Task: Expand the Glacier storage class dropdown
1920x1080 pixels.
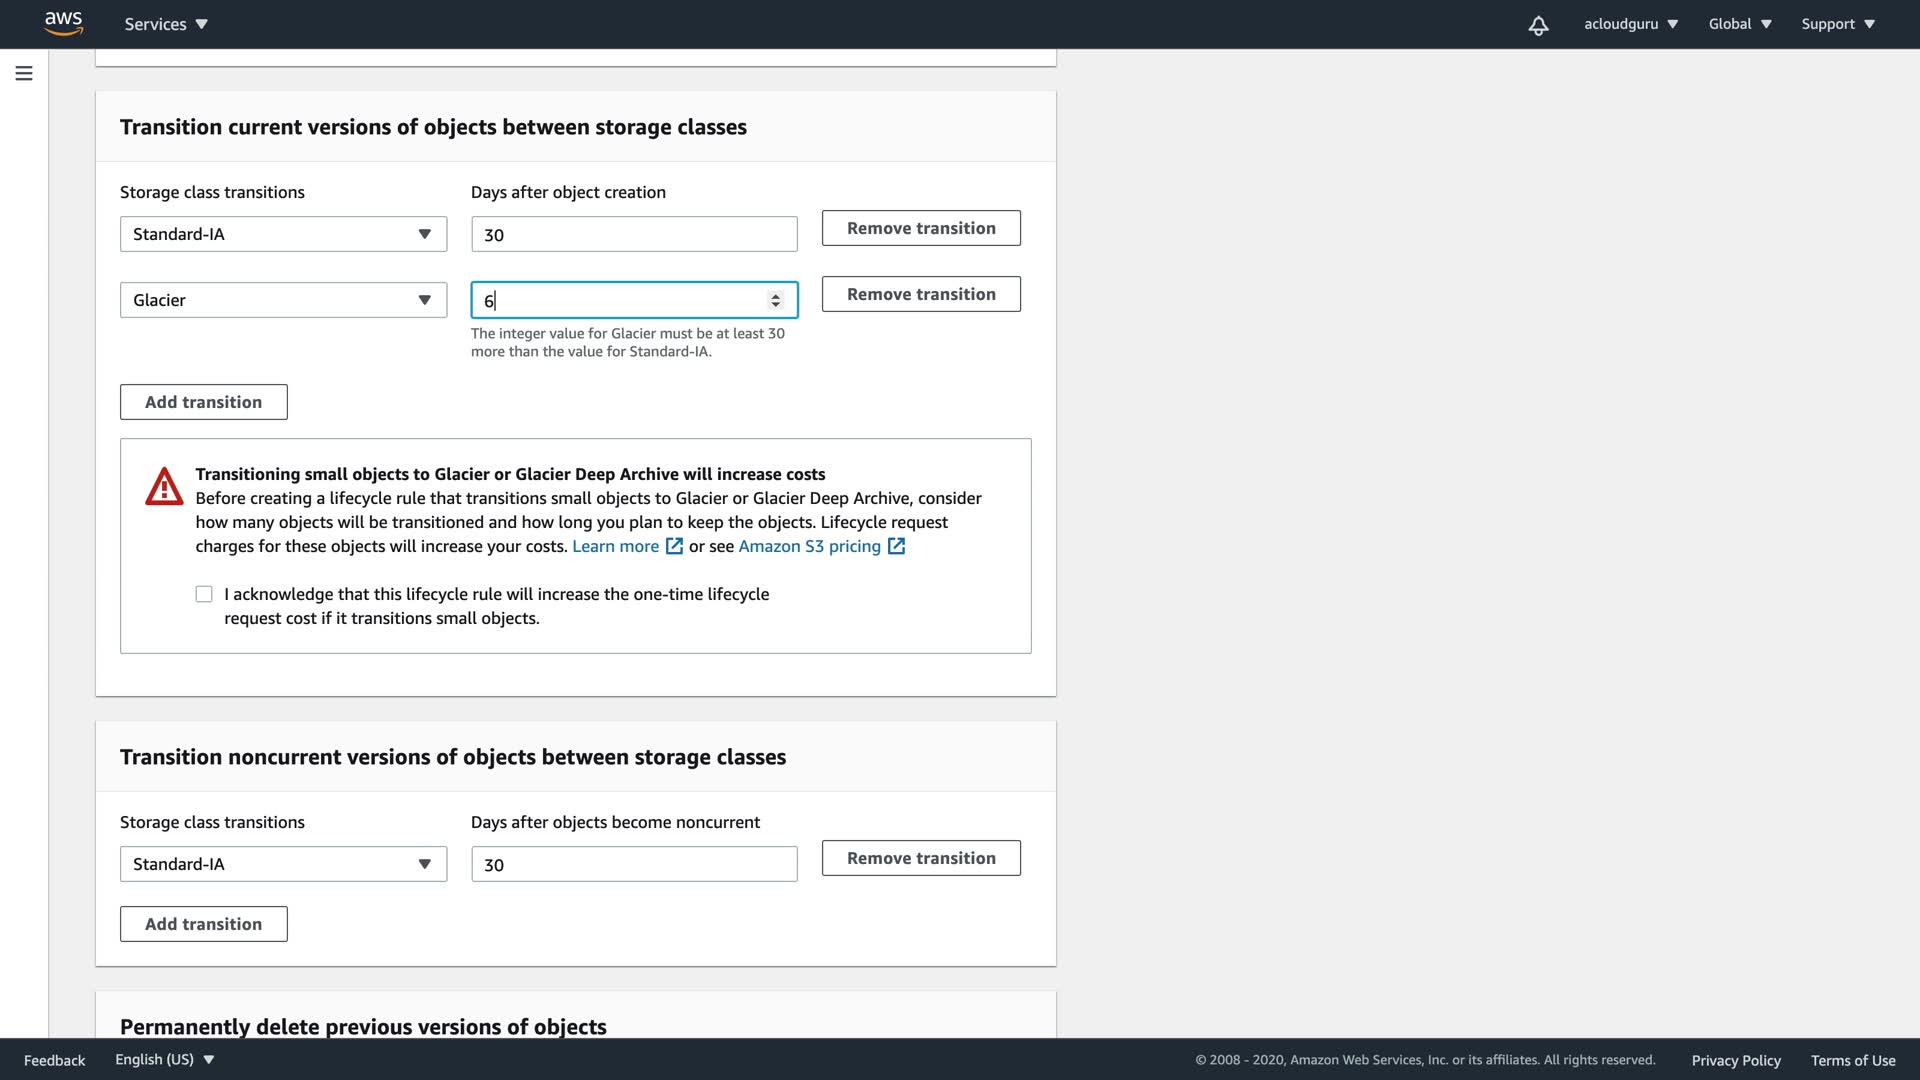Action: pyautogui.click(x=283, y=300)
